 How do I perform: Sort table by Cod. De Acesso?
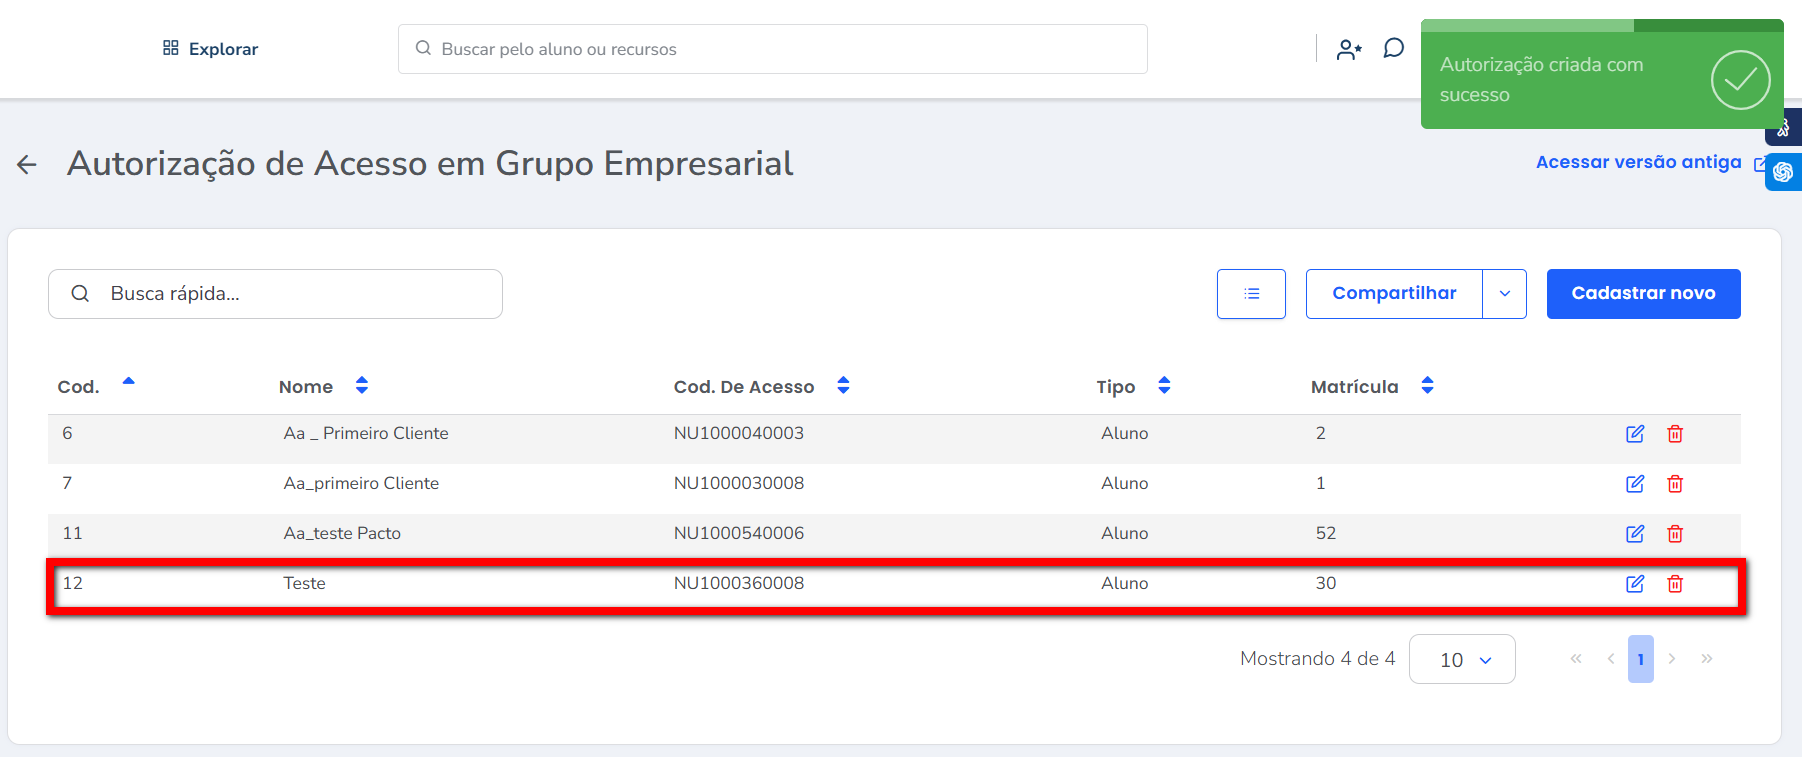(843, 386)
